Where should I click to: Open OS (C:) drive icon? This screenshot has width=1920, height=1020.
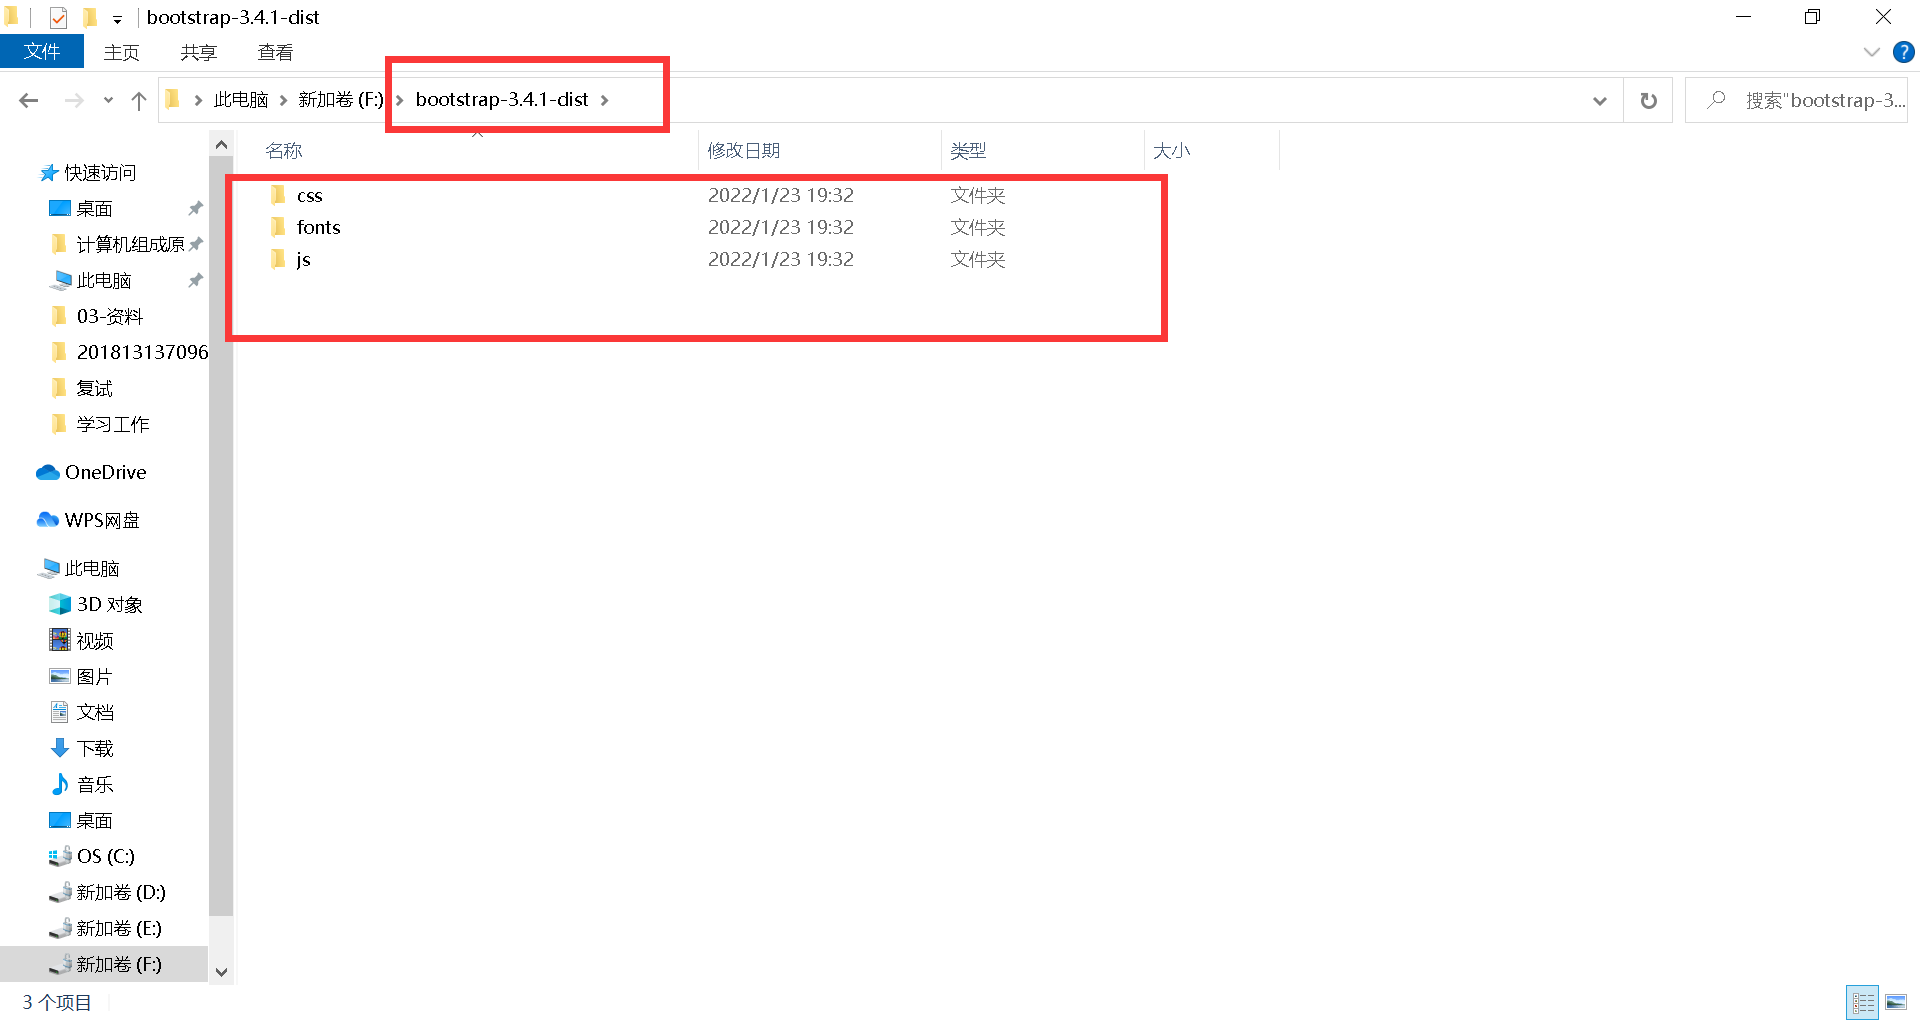pos(60,856)
